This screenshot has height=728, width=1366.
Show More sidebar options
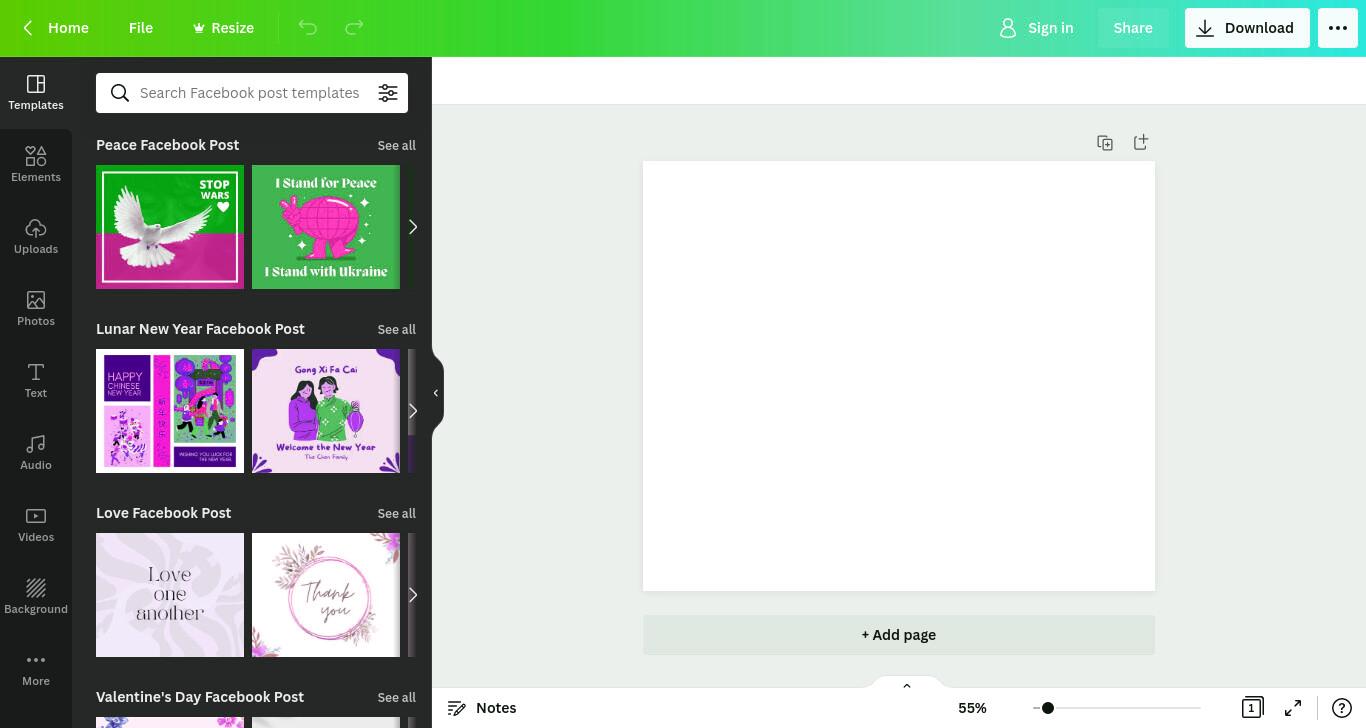coord(36,669)
